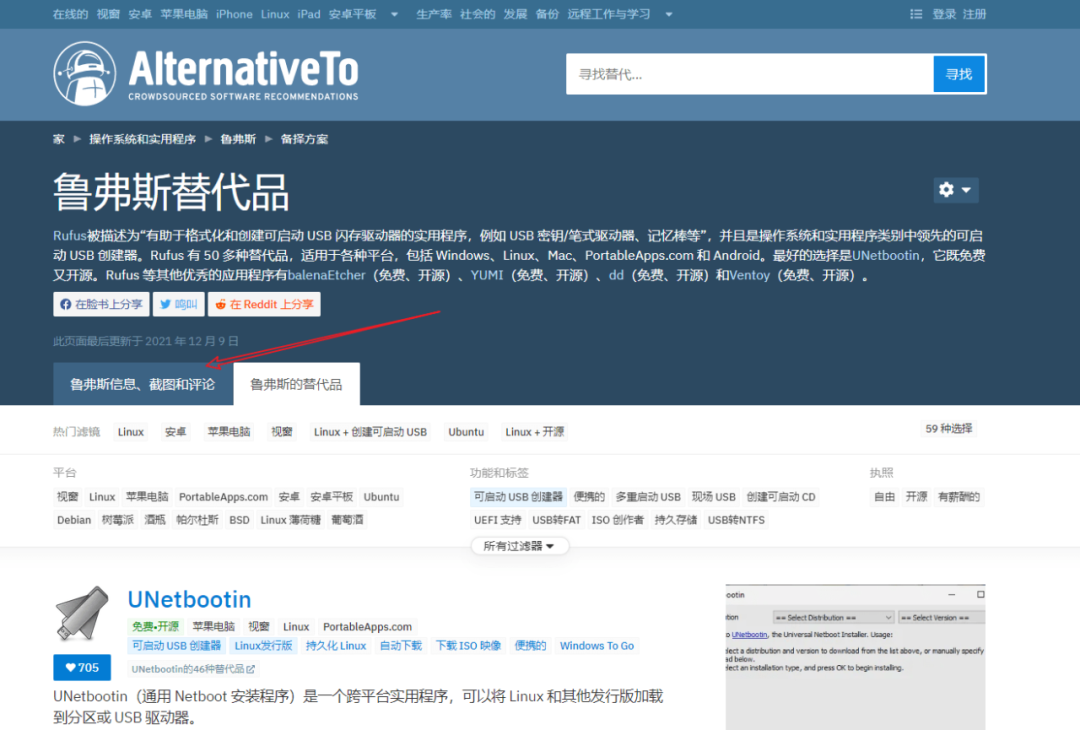The width and height of the screenshot is (1080, 730).
Task: Toggle the PortableApps.com platform filter
Action: [x=223, y=497]
